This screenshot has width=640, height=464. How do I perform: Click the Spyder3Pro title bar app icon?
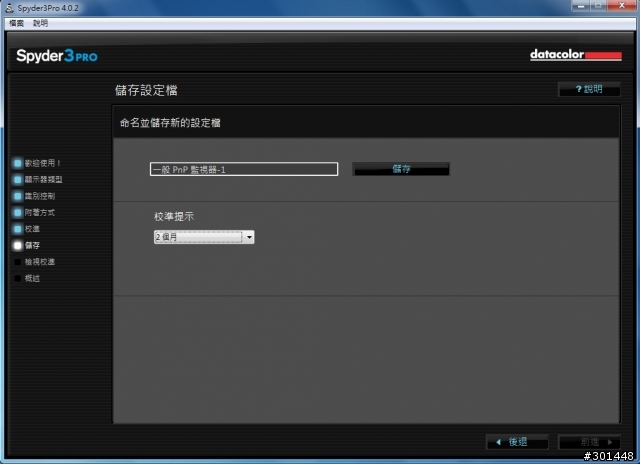point(9,8)
